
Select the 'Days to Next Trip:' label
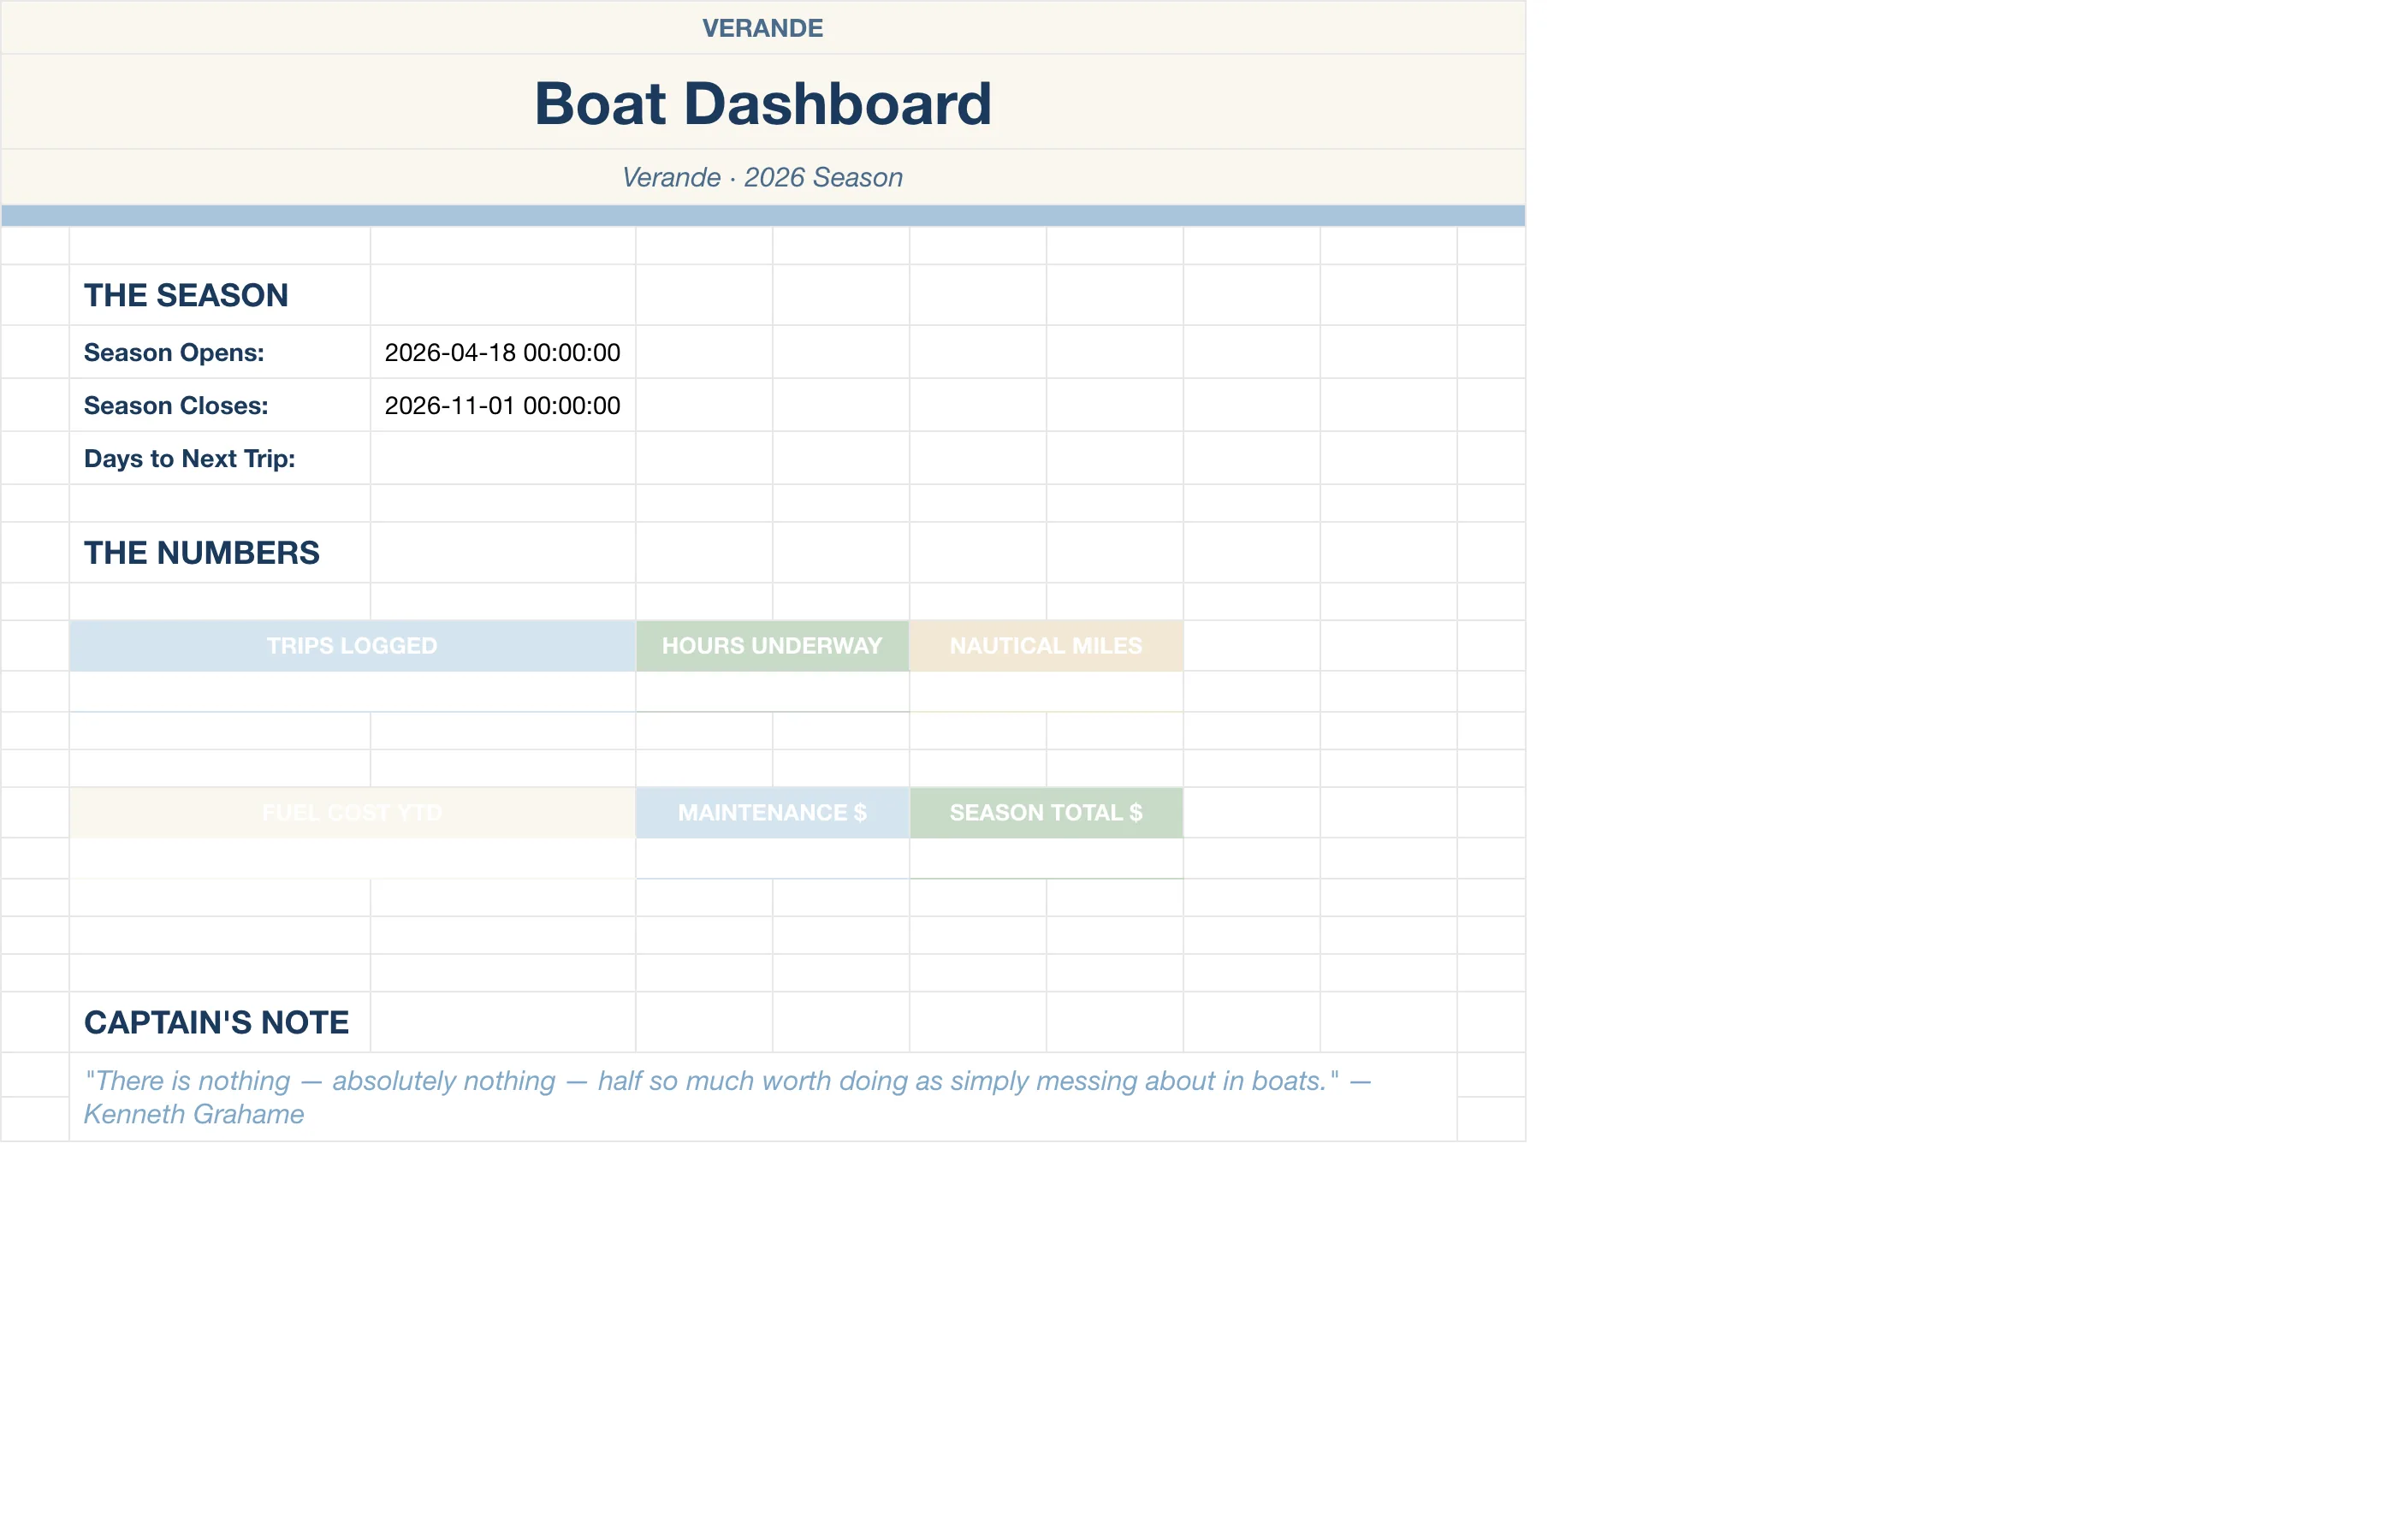189,458
